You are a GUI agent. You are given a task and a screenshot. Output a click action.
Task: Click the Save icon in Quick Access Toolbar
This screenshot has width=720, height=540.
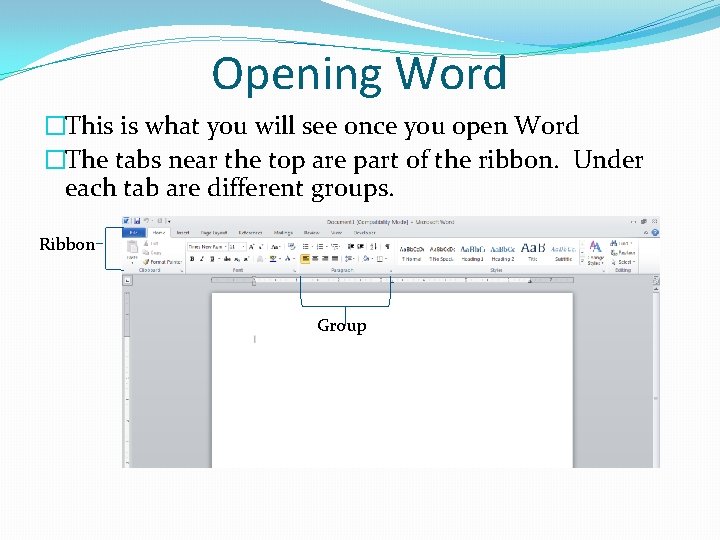tap(136, 221)
